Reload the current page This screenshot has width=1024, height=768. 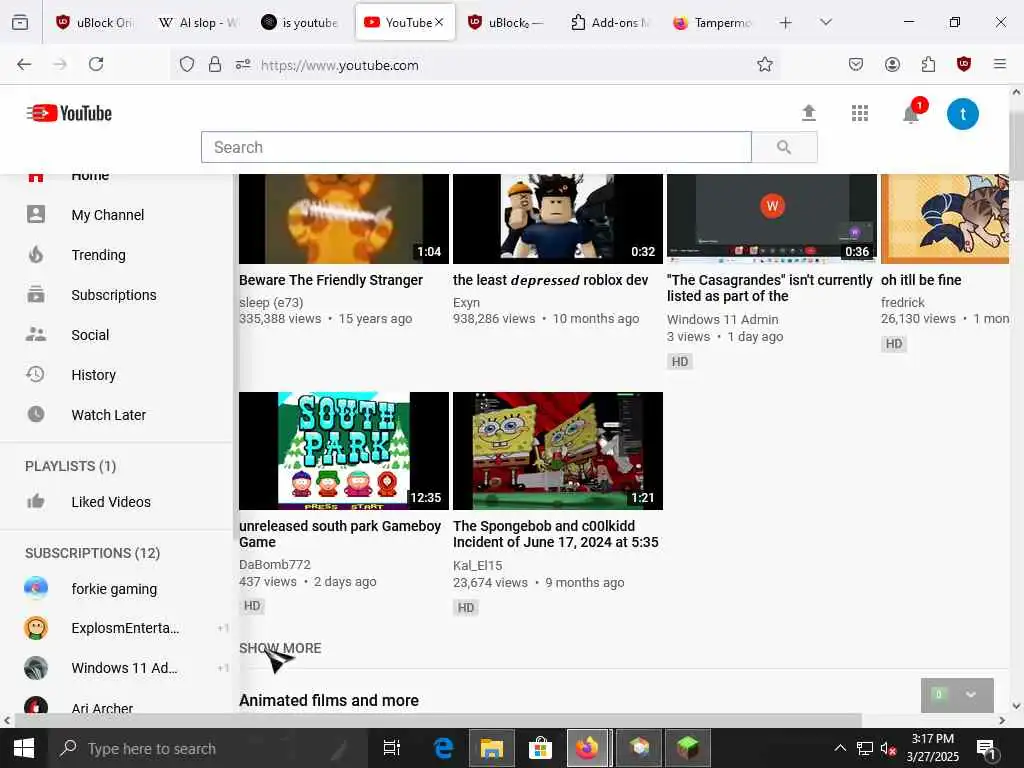[96, 64]
